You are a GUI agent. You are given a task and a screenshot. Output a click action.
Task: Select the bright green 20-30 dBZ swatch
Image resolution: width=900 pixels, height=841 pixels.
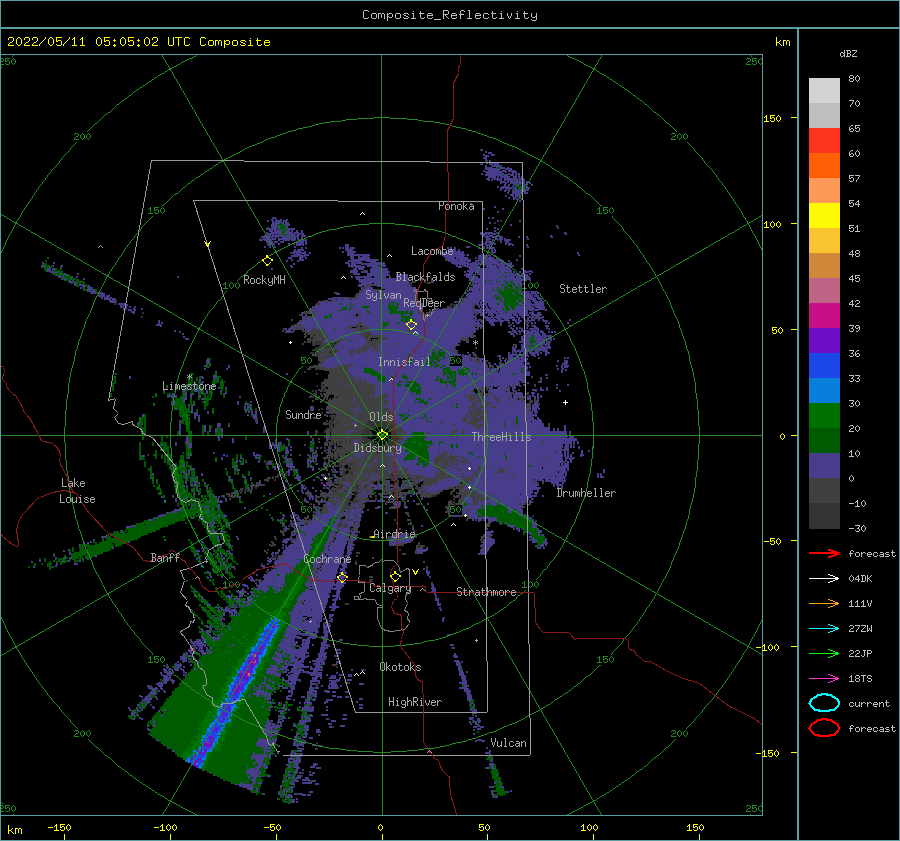(824, 416)
